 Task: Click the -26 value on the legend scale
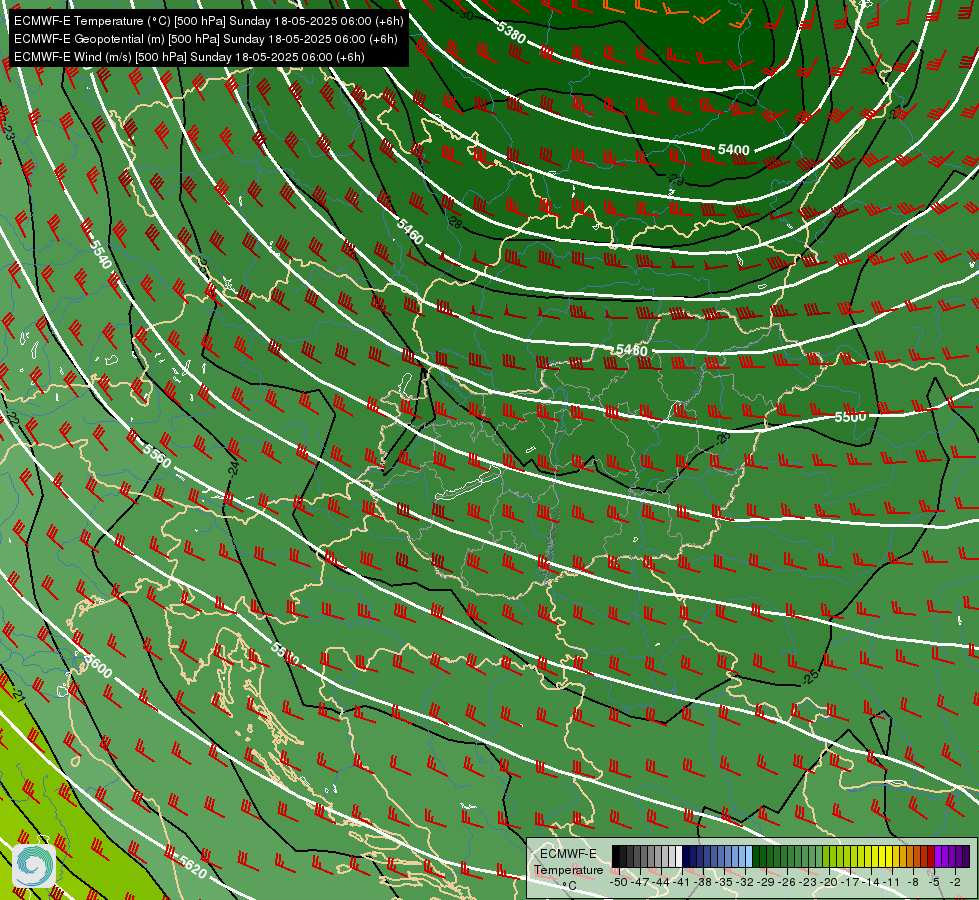pyautogui.click(x=789, y=882)
